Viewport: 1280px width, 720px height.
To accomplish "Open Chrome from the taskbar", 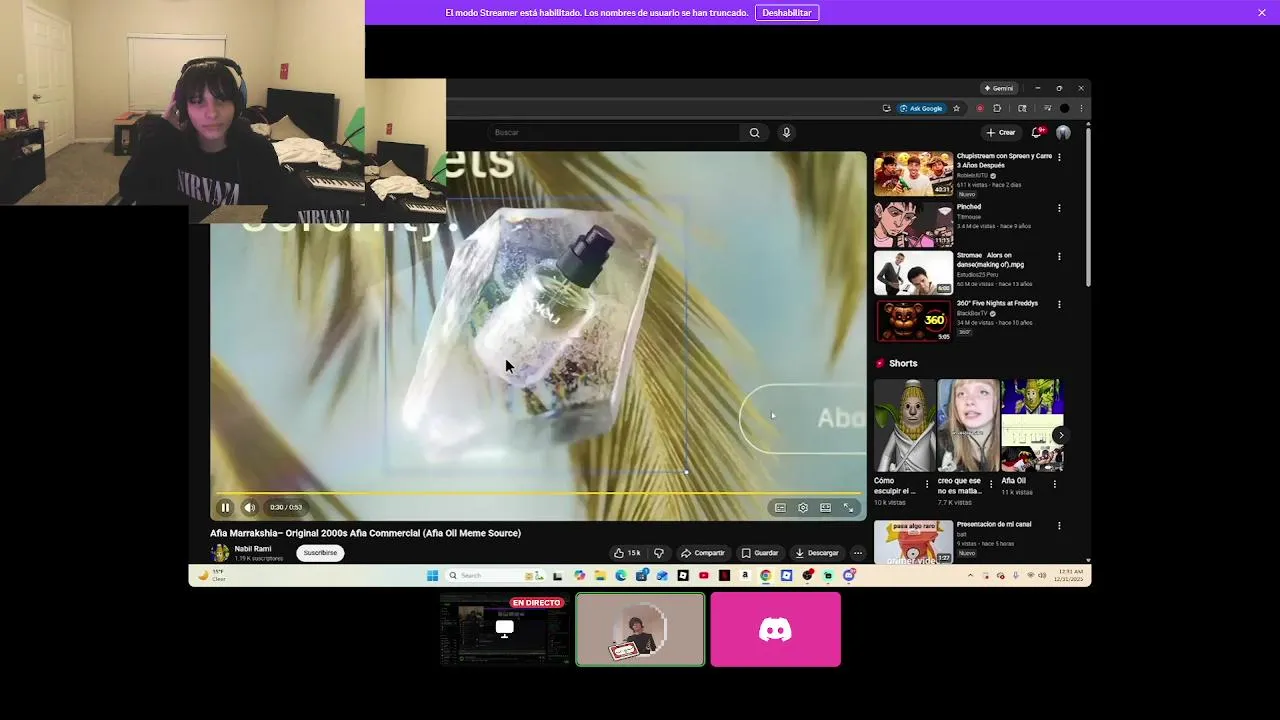I will (x=766, y=575).
